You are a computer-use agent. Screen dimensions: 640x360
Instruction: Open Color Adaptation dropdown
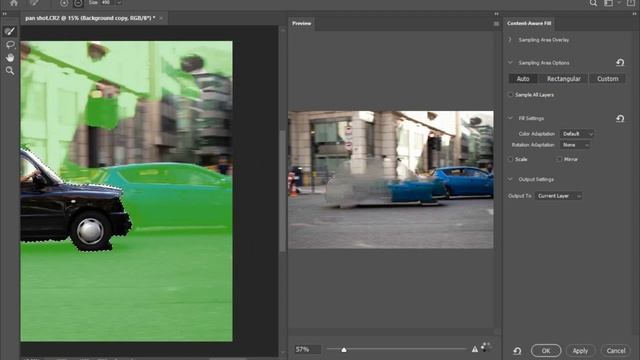(x=577, y=133)
